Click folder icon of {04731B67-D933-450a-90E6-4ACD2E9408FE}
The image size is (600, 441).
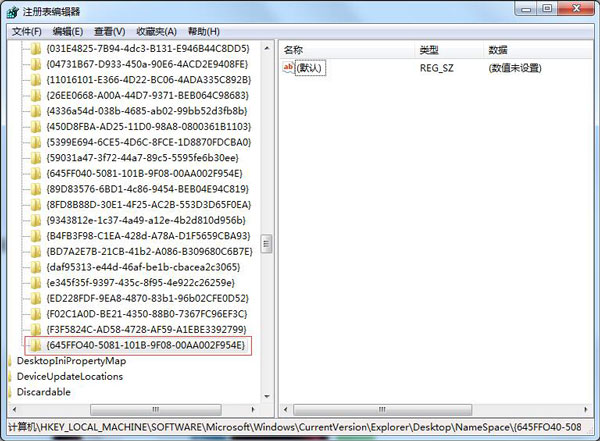[36, 64]
